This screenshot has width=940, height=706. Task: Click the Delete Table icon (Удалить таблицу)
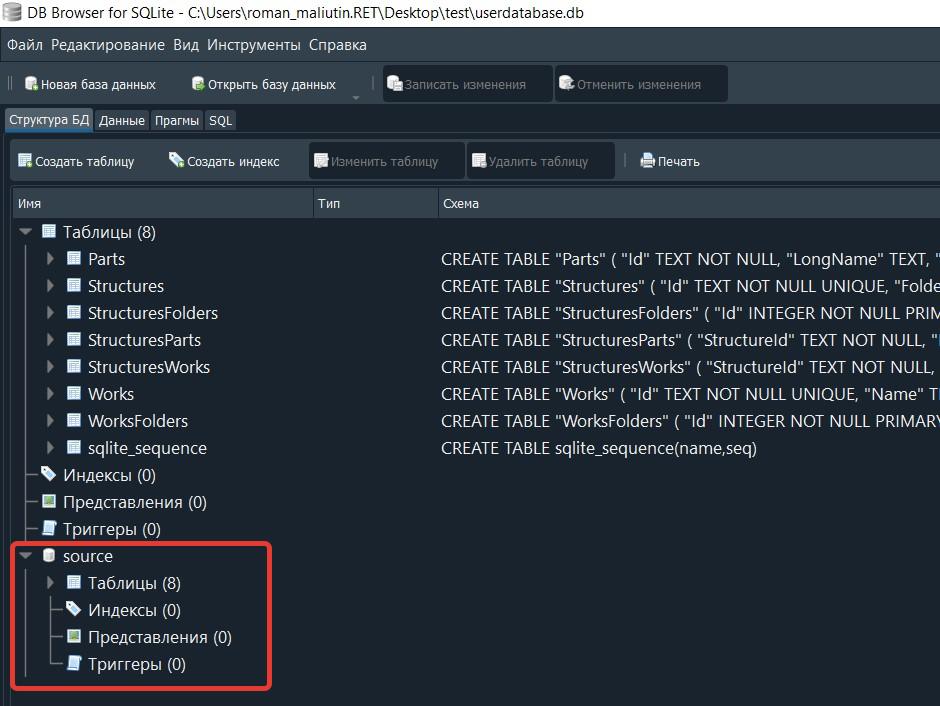click(x=479, y=161)
